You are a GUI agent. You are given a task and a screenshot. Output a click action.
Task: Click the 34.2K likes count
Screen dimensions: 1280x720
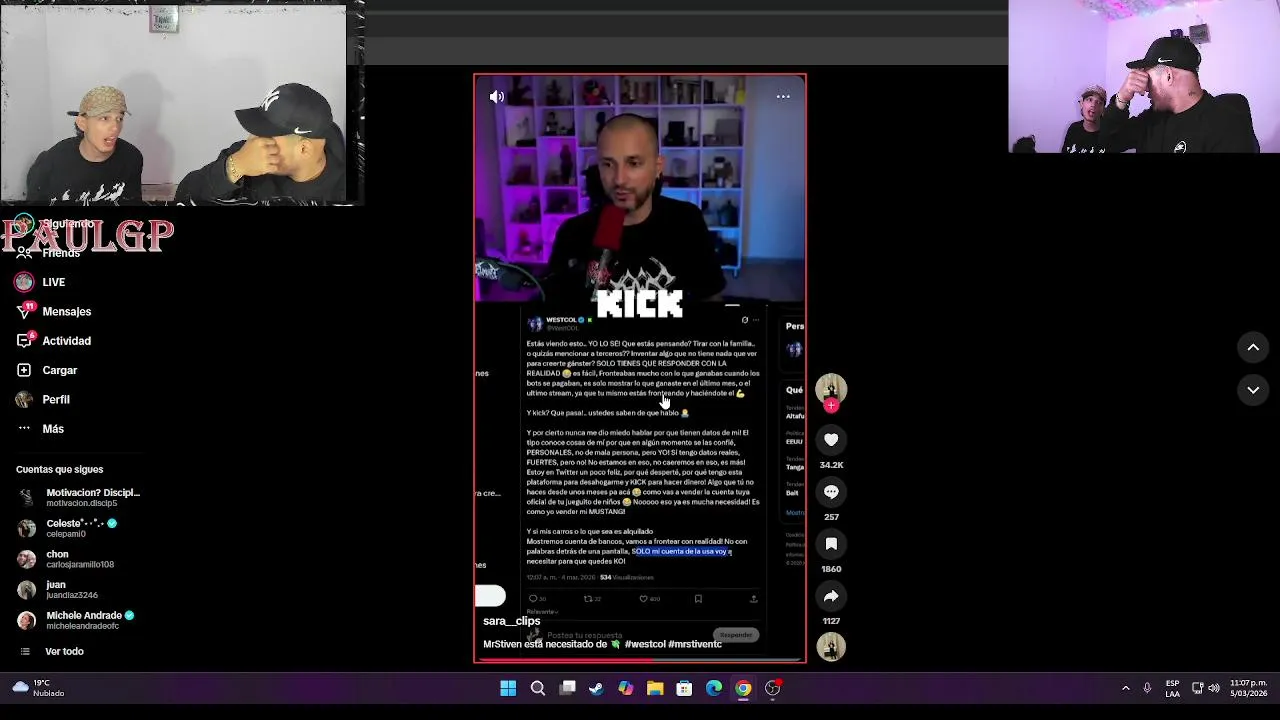831,465
